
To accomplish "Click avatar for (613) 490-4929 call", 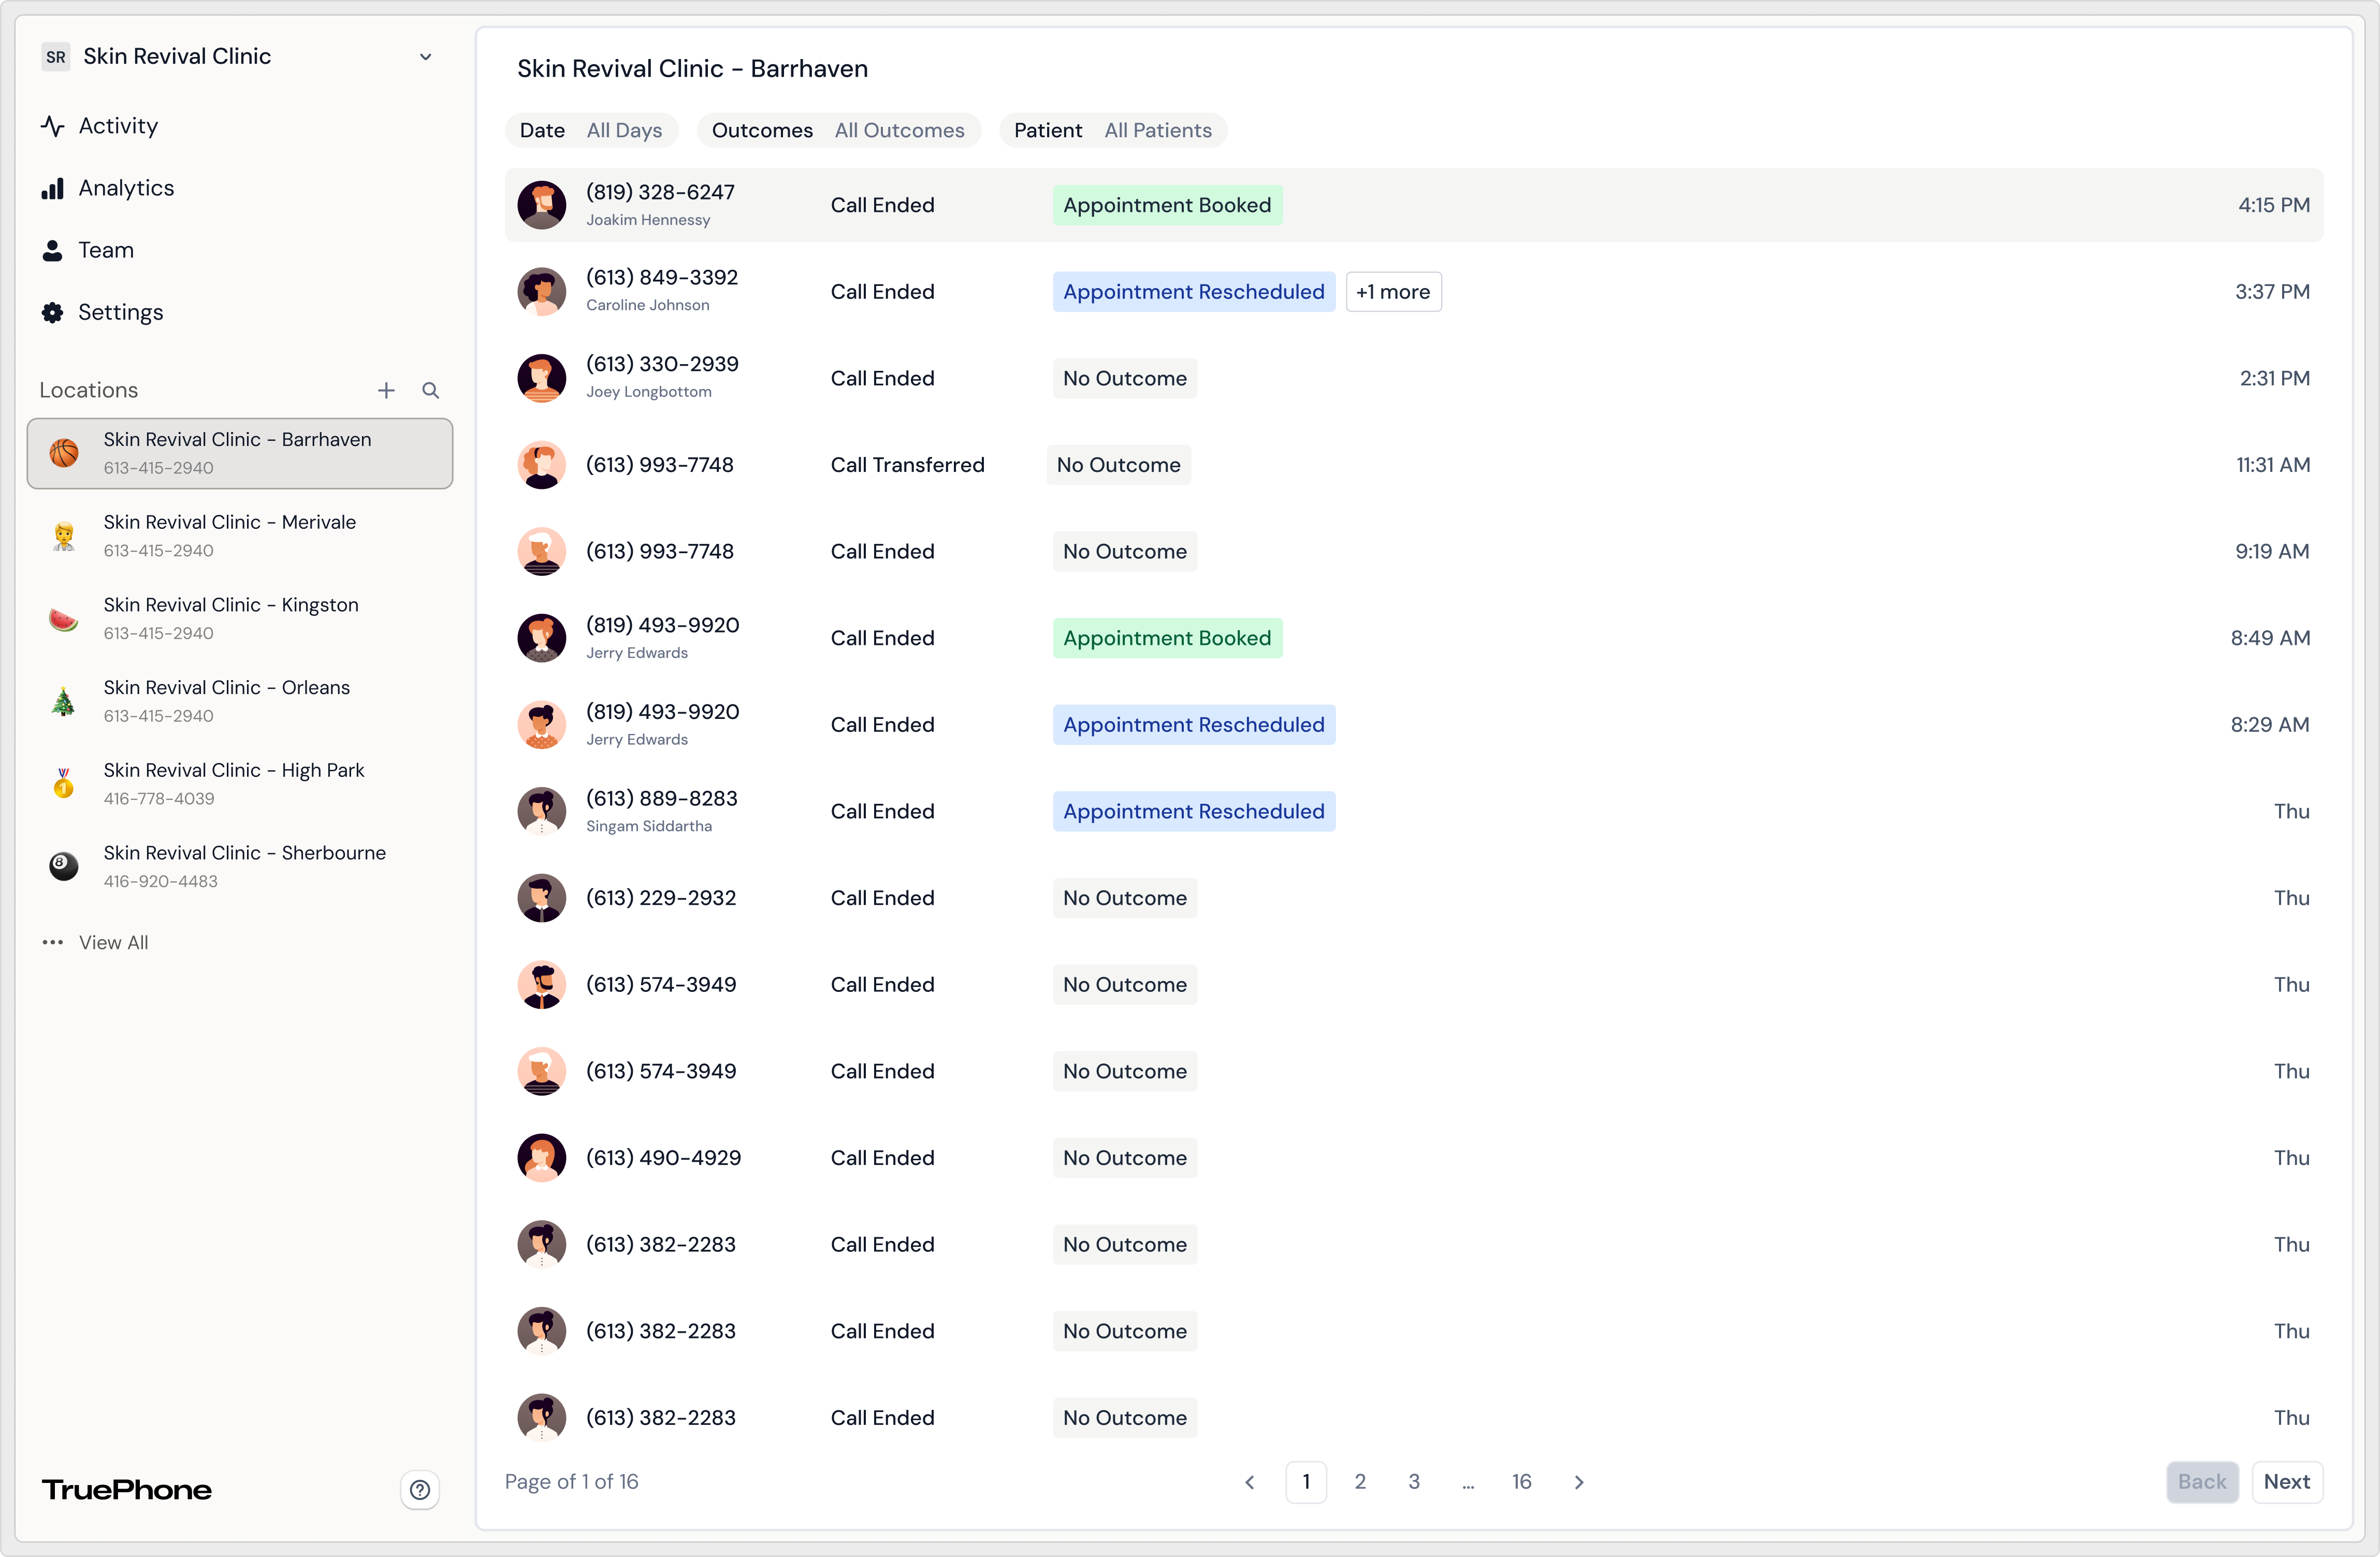I will point(542,1158).
